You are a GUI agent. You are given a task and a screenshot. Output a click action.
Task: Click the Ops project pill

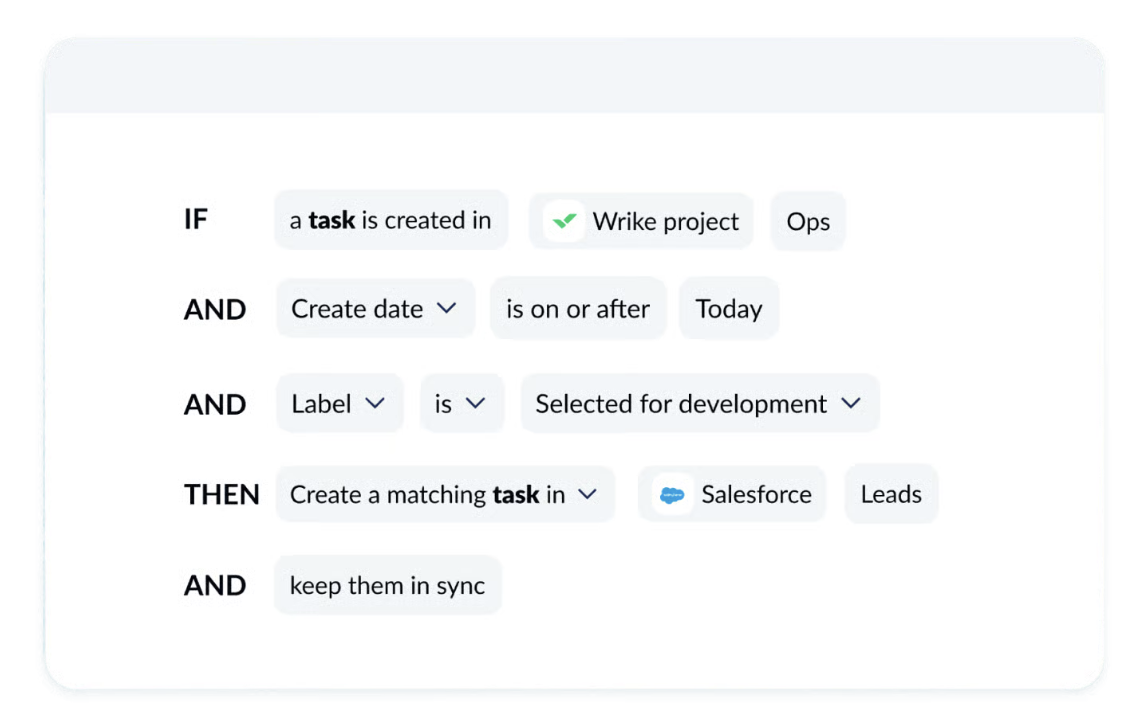808,221
